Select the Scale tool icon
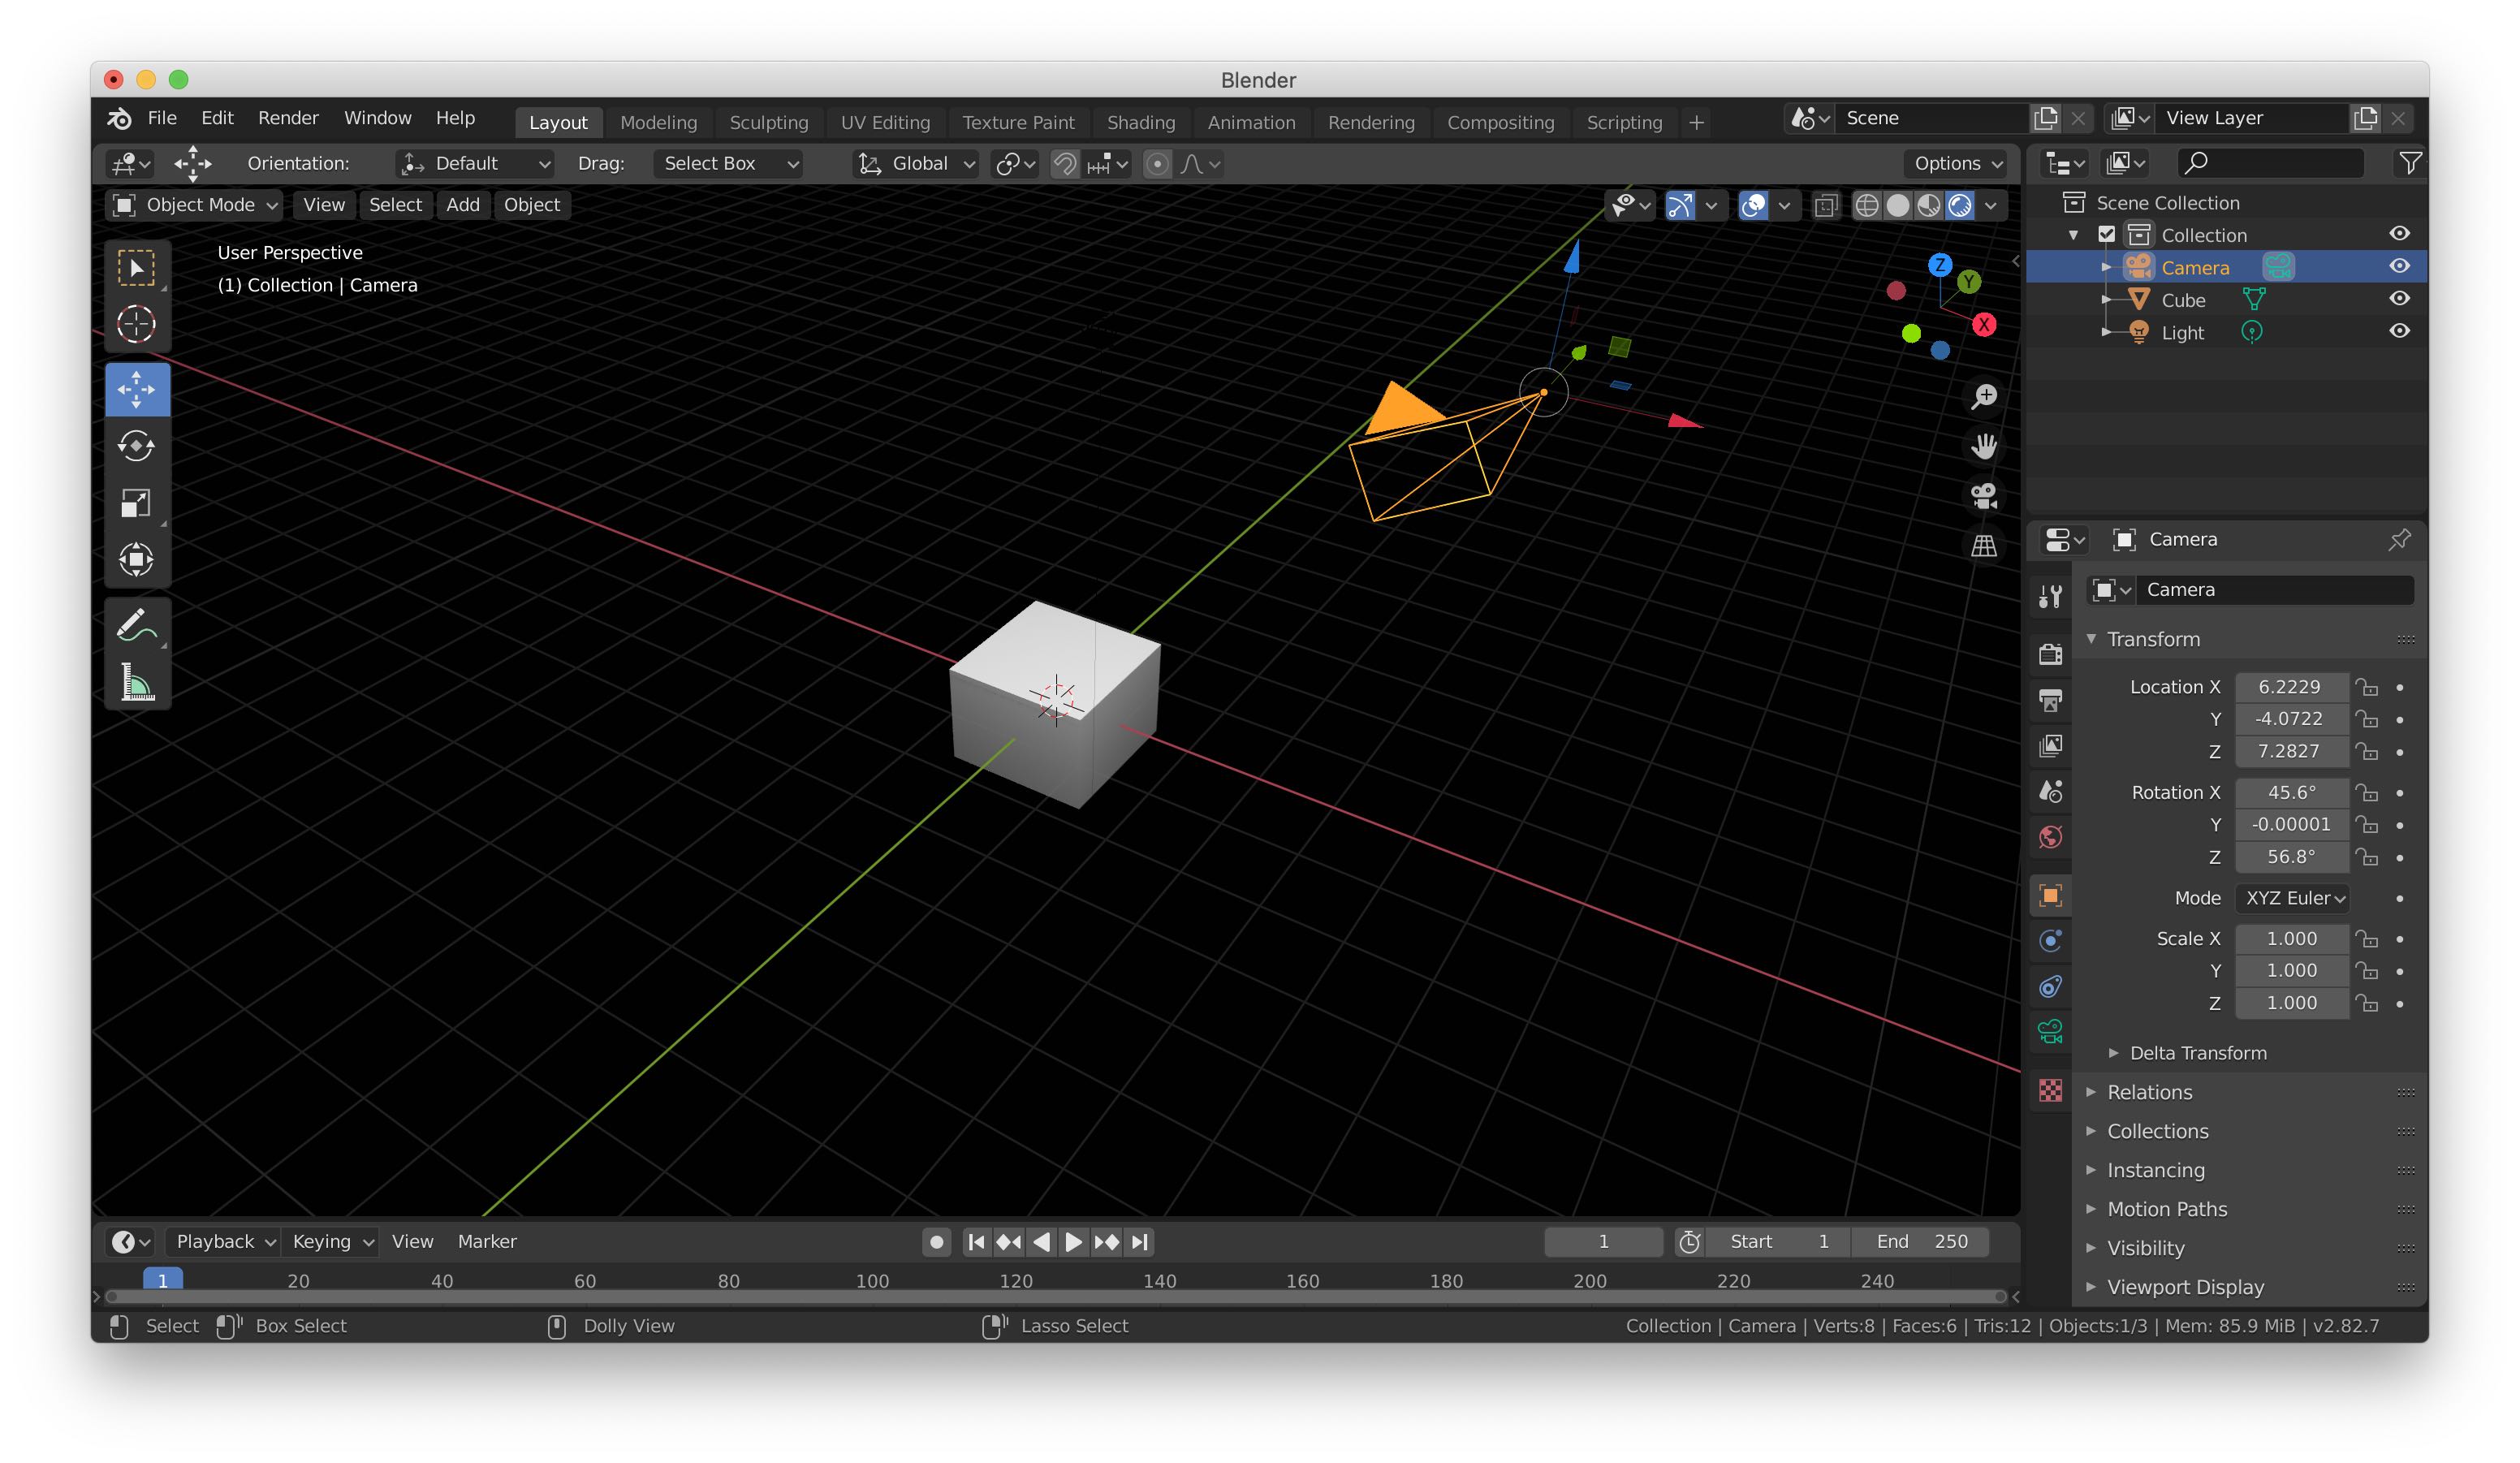This screenshot has width=2520, height=1463. [137, 503]
